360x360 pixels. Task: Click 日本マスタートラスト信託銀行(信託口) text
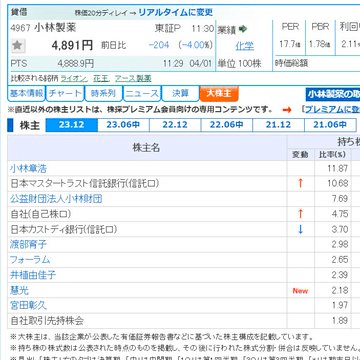click(85, 183)
